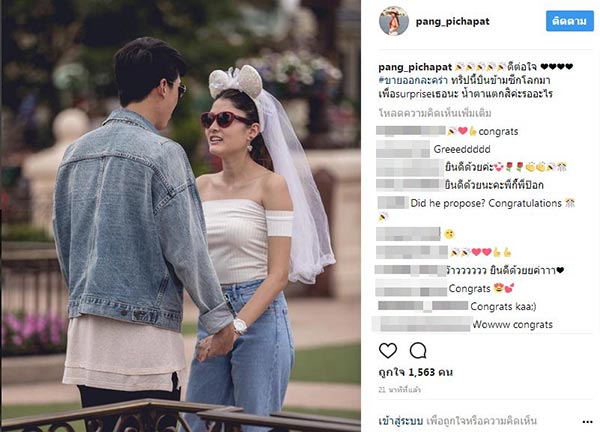Open pang_pichapat username in caption

click(x=415, y=67)
